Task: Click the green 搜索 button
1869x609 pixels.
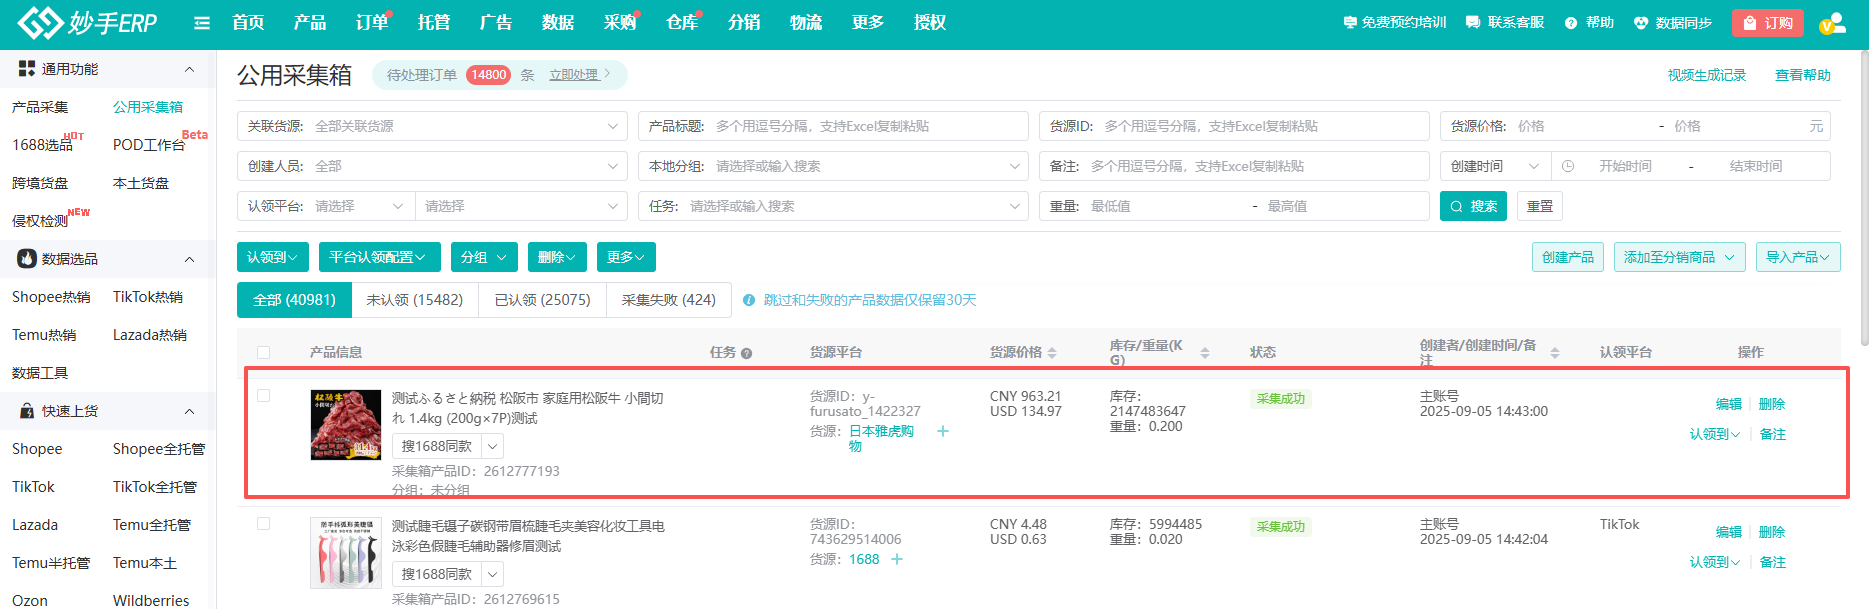Action: coord(1473,206)
